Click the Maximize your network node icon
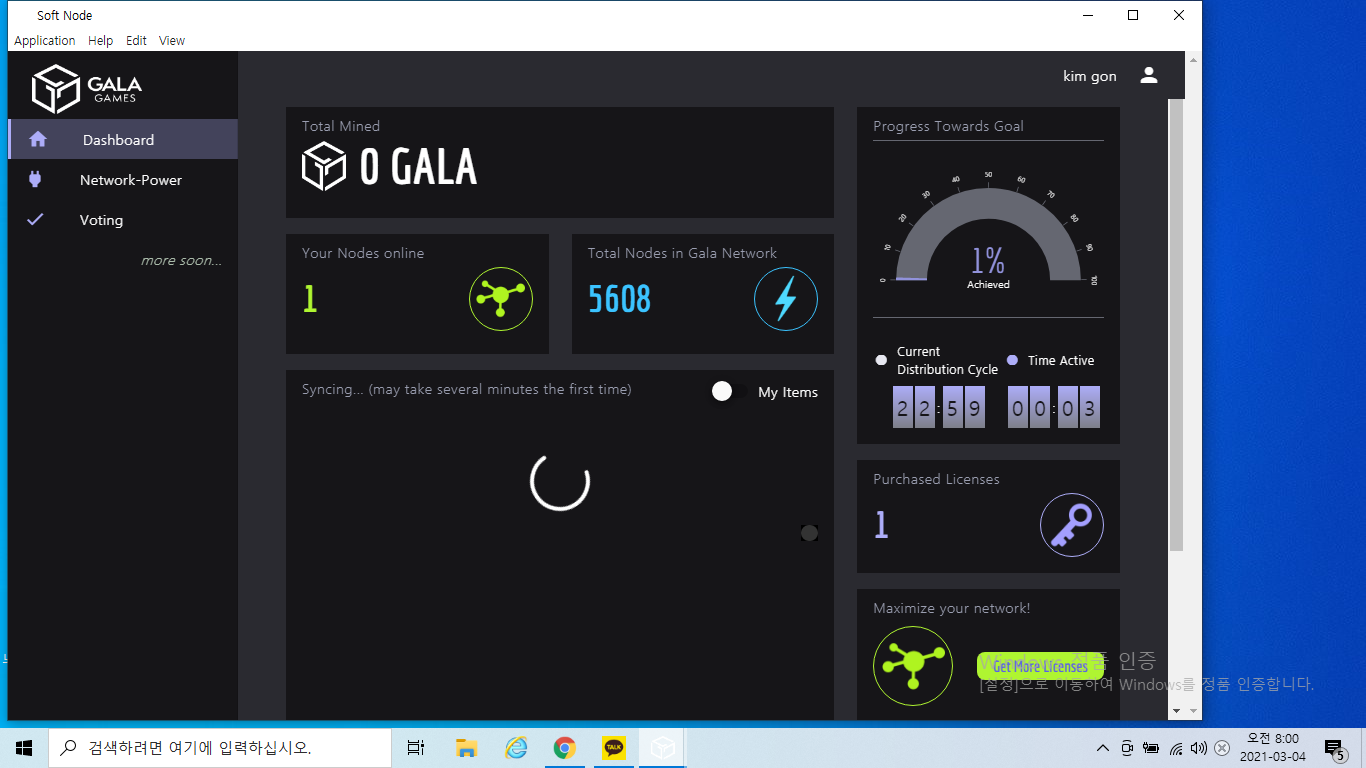The width and height of the screenshot is (1366, 768). pos(913,666)
